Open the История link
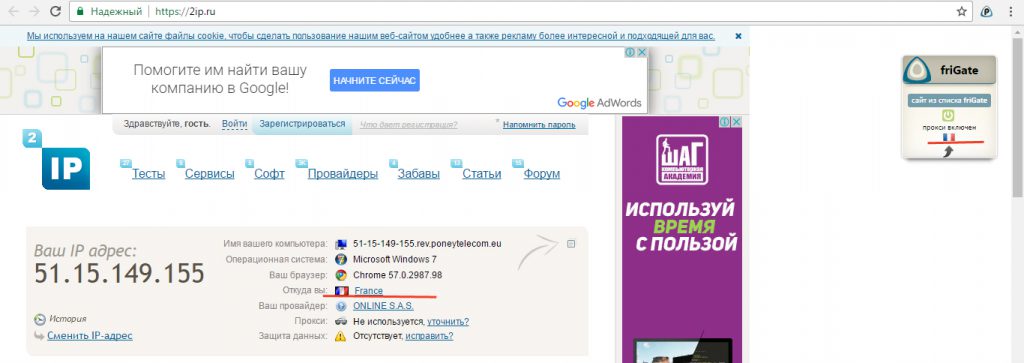The height and width of the screenshot is (363, 1024). tap(68, 319)
